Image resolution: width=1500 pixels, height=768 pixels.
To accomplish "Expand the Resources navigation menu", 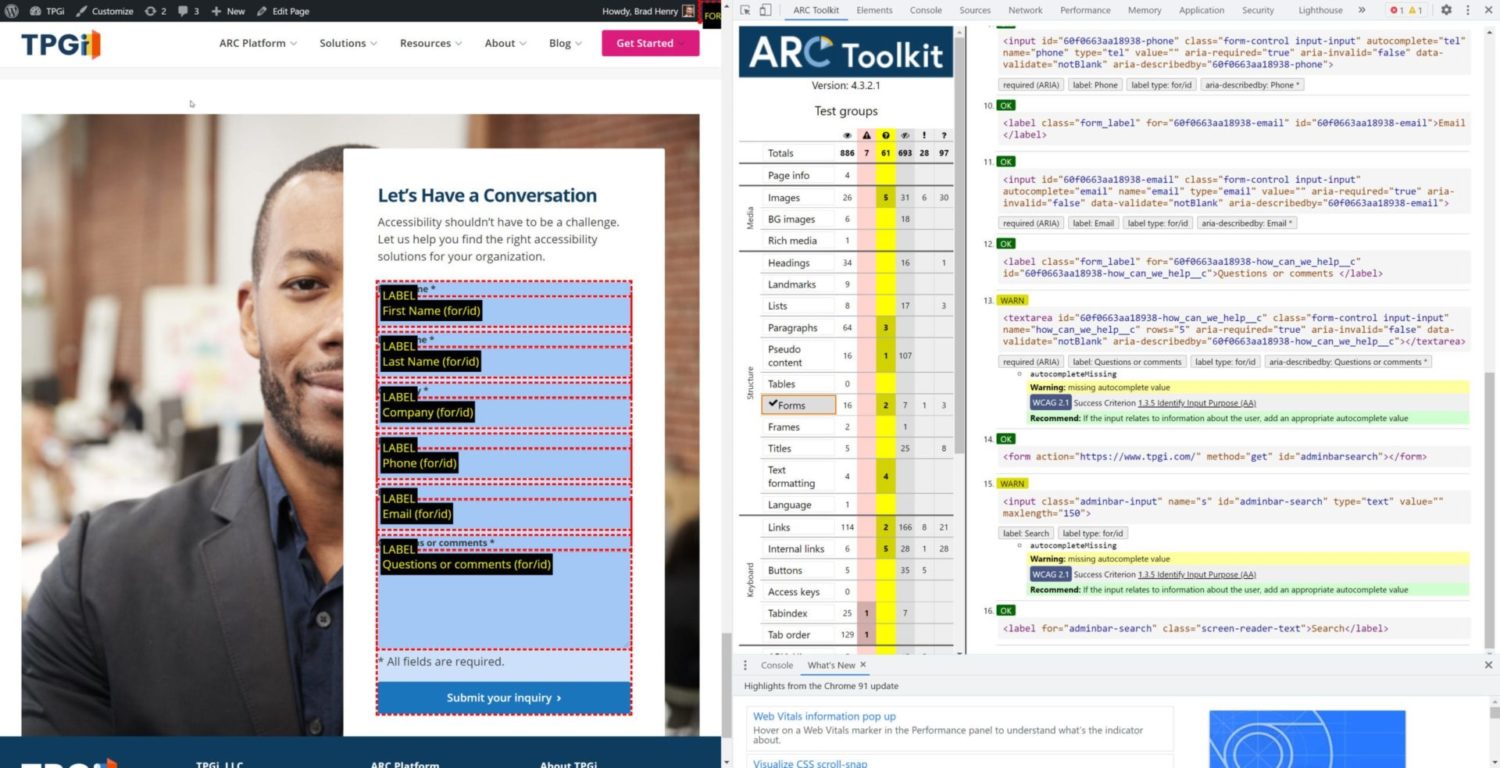I will click(431, 43).
